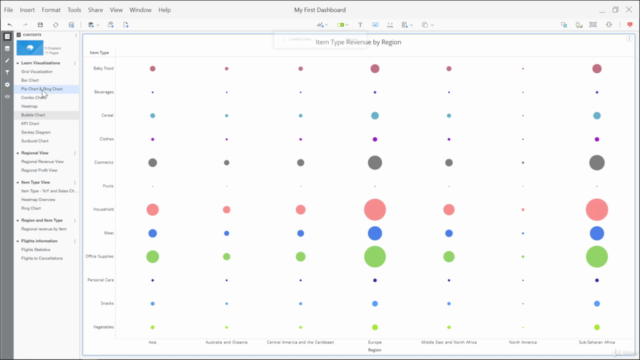Open the Contents panel sidebar icon
This screenshot has height=360, width=640.
click(x=7, y=37)
